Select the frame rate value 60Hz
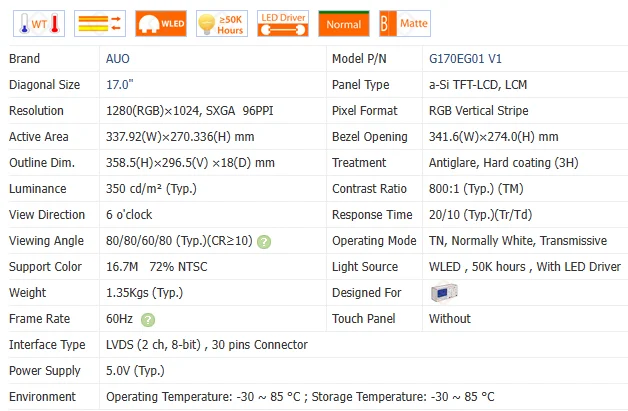 point(119,319)
